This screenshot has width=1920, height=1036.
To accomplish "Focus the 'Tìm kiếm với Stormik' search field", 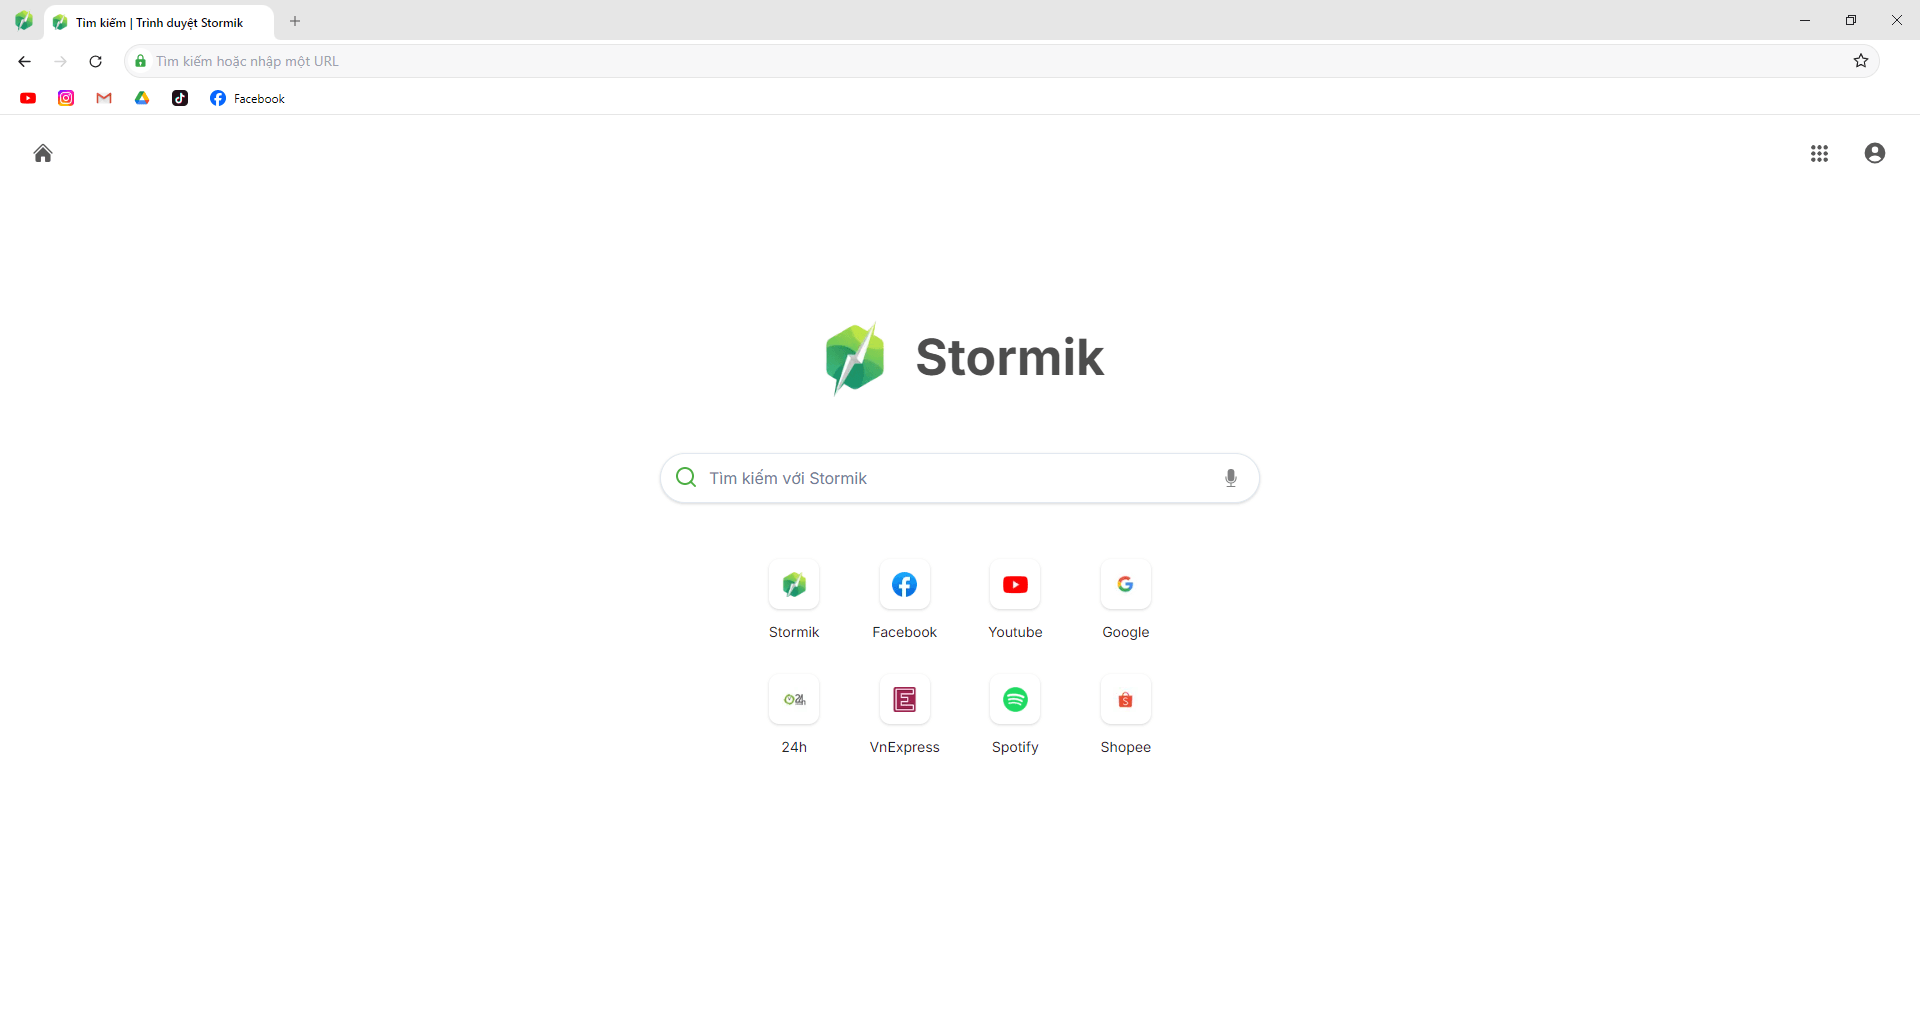I will coord(959,478).
